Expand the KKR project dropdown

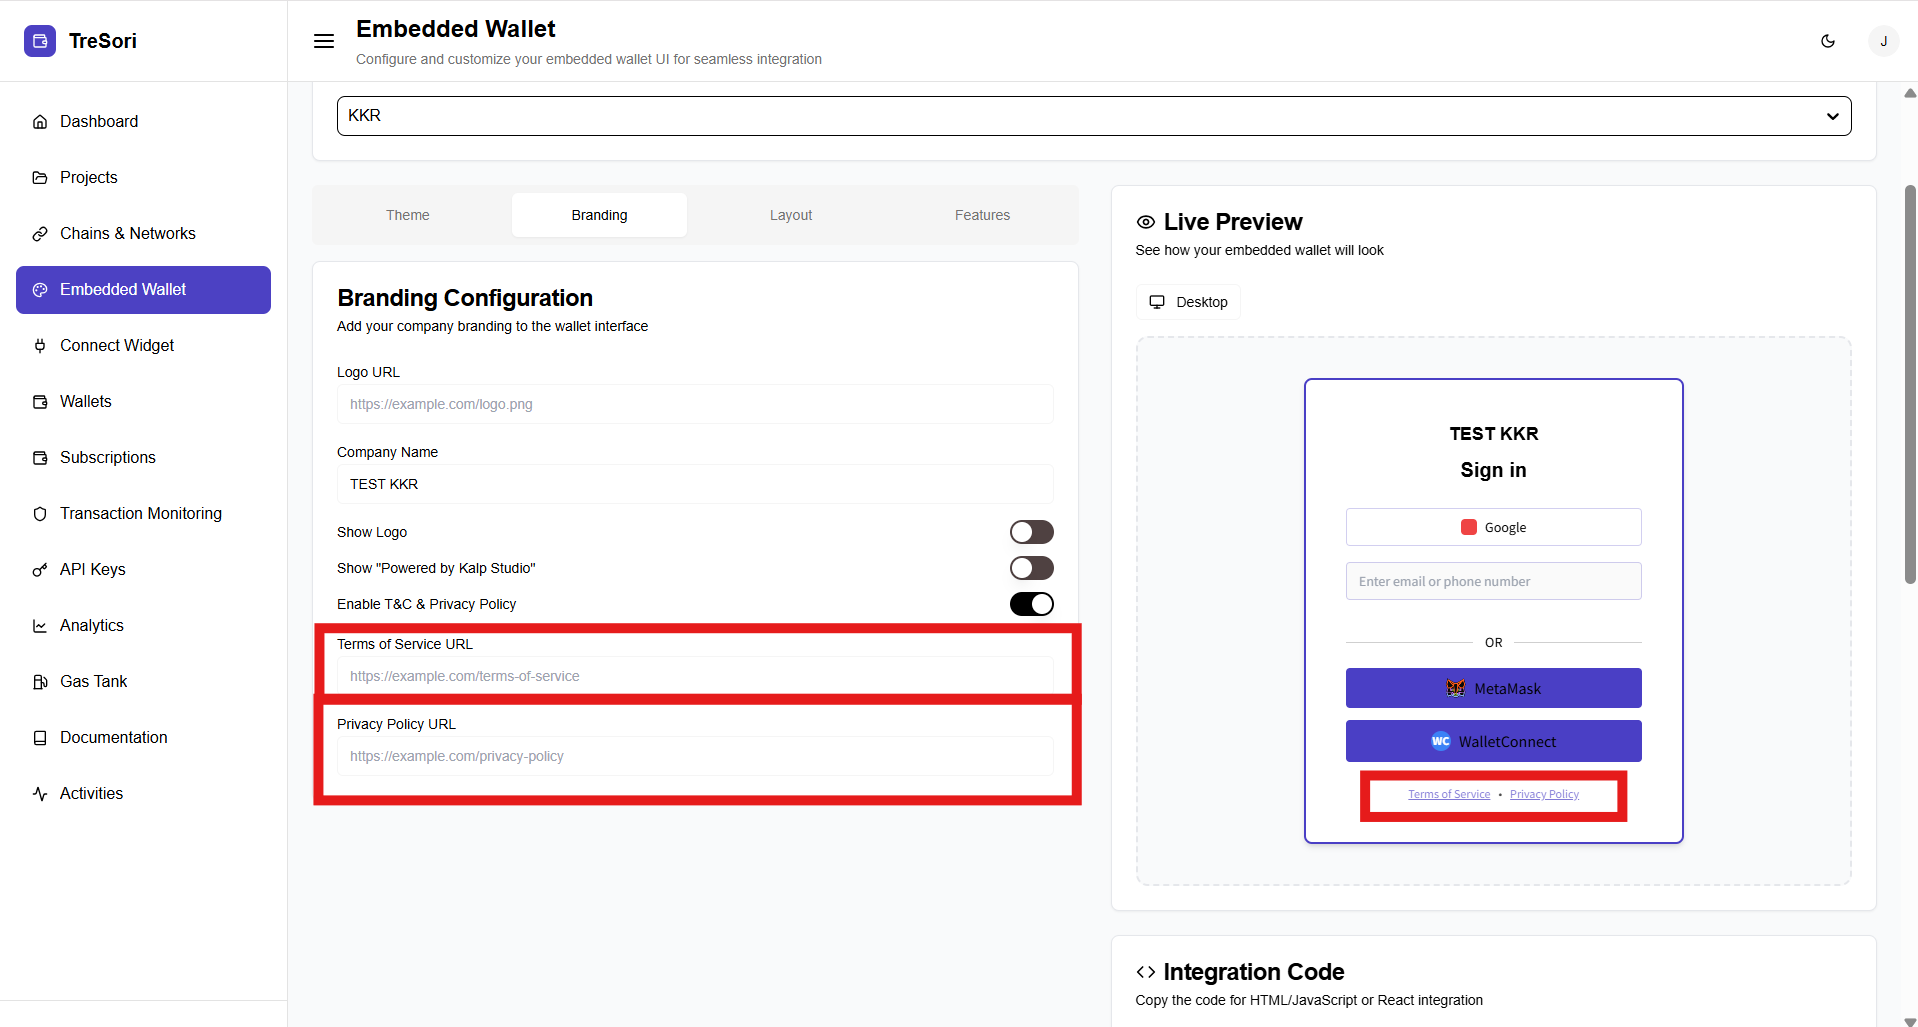(1093, 116)
